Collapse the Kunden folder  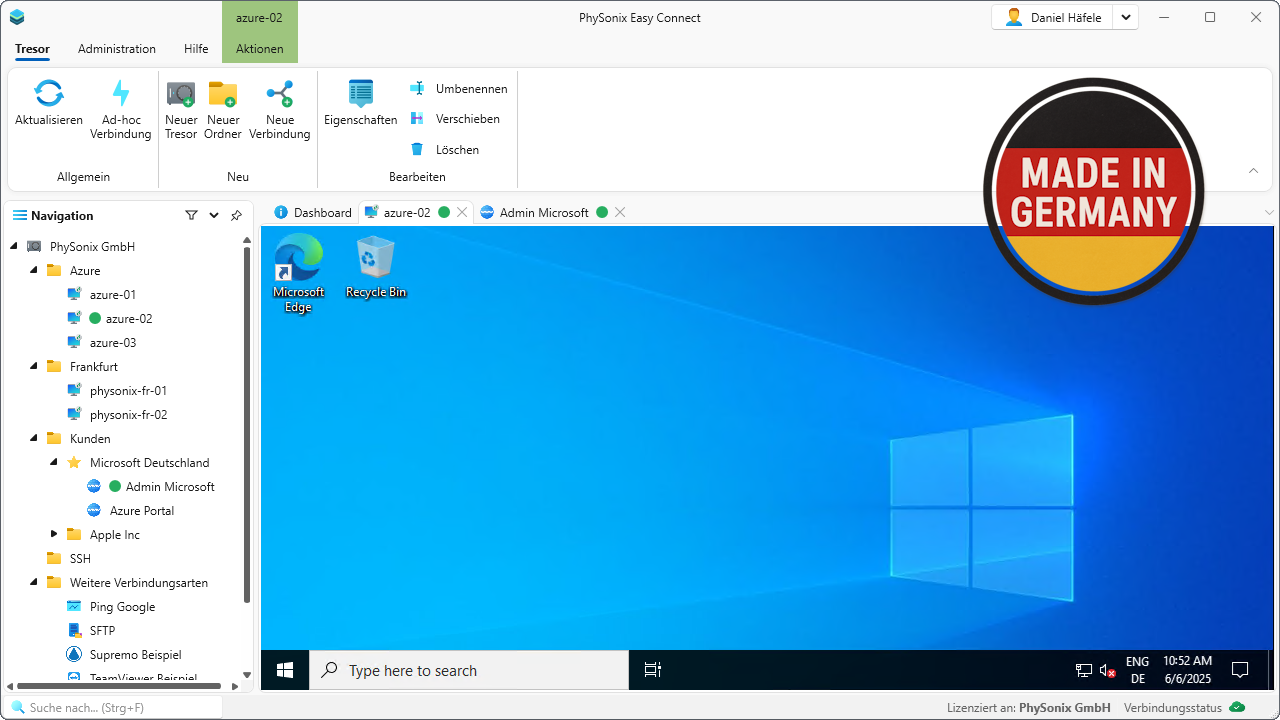[34, 438]
